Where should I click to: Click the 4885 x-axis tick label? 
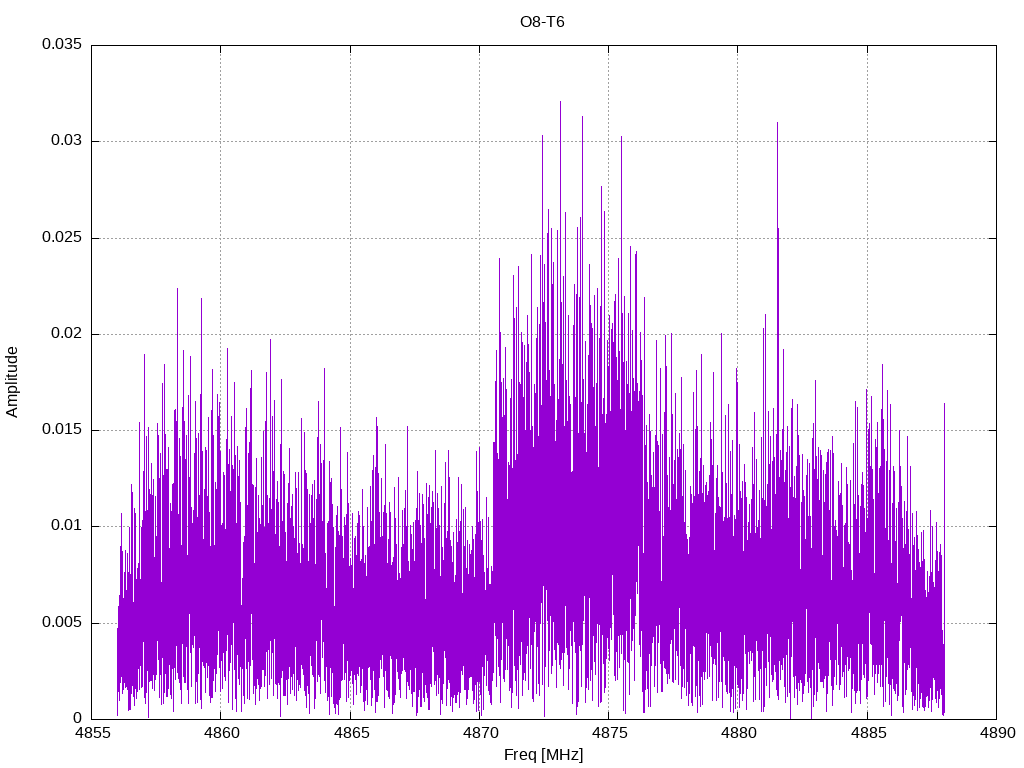point(867,733)
